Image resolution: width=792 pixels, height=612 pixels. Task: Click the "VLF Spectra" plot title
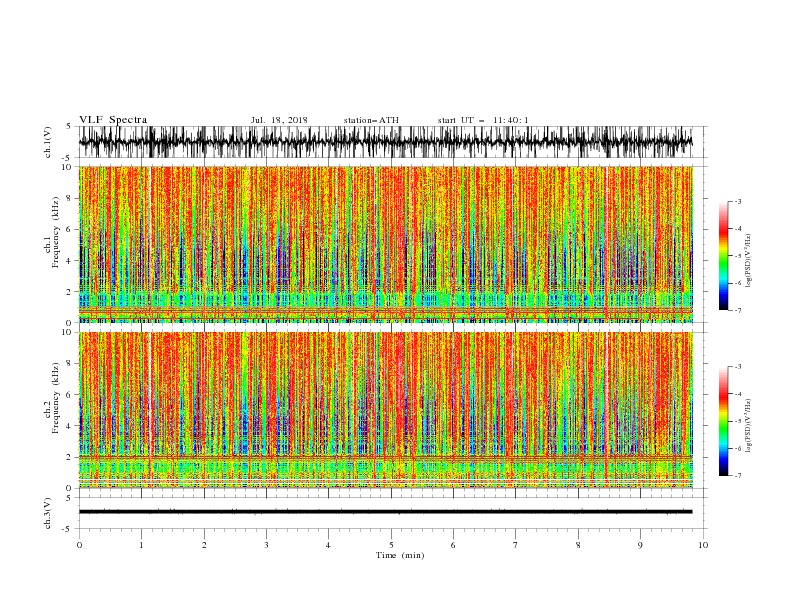pos(113,120)
